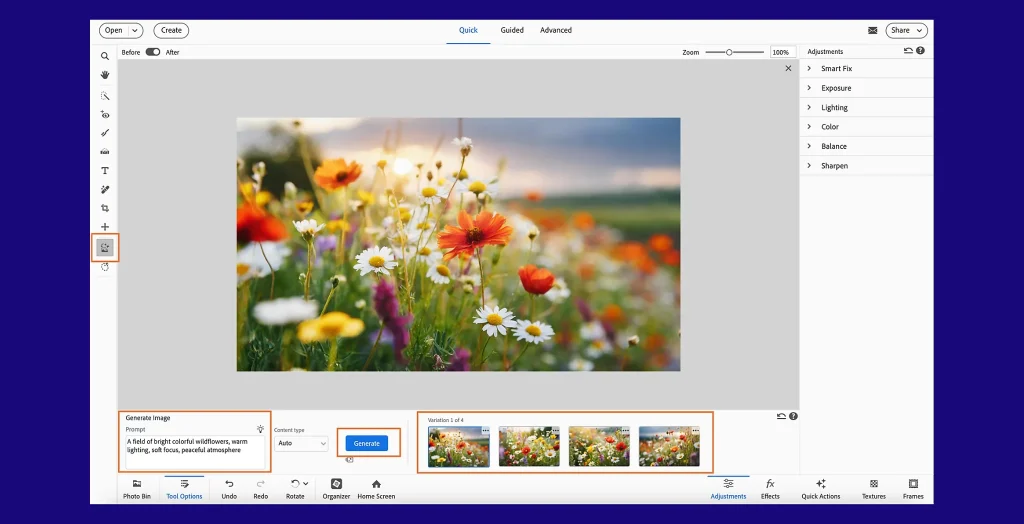Expand the Exposure adjustment
This screenshot has width=1024, height=524.
(x=866, y=88)
